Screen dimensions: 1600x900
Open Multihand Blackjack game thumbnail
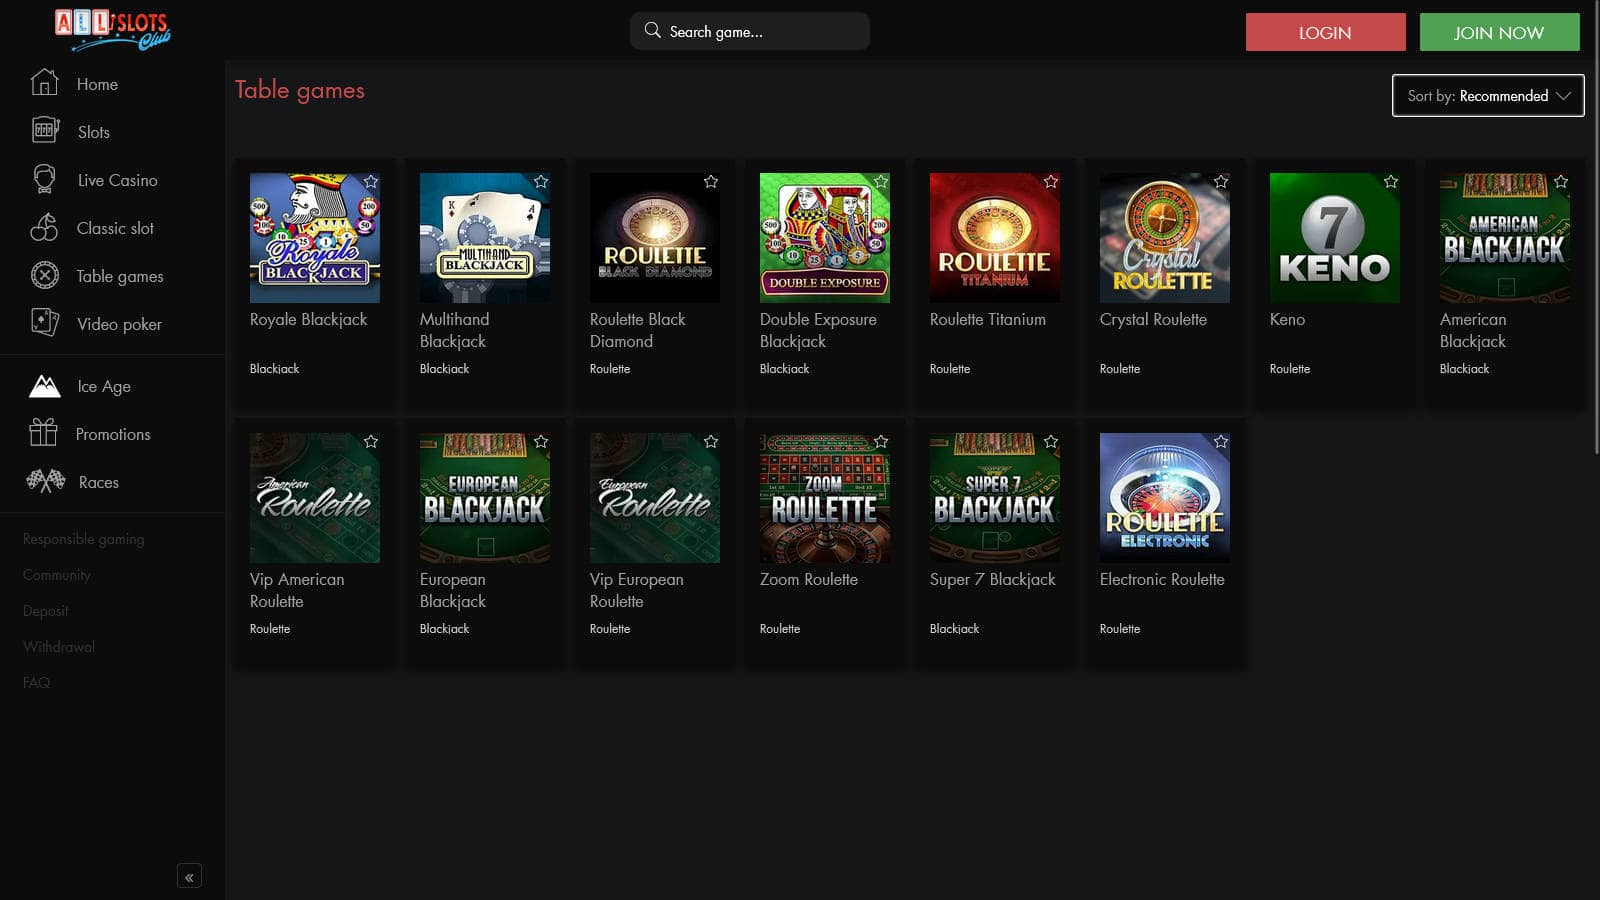click(485, 238)
